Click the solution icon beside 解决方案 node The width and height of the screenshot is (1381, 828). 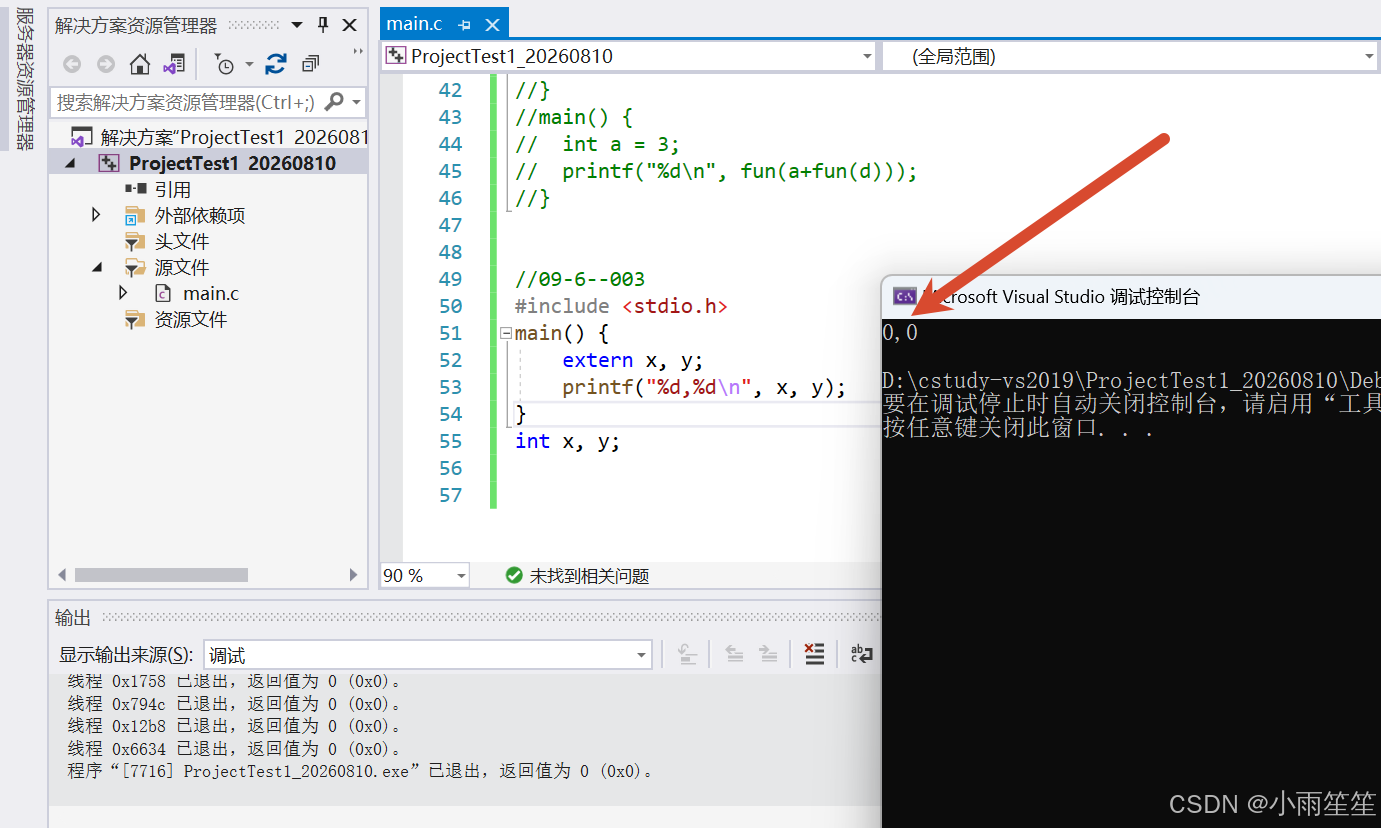pos(82,137)
